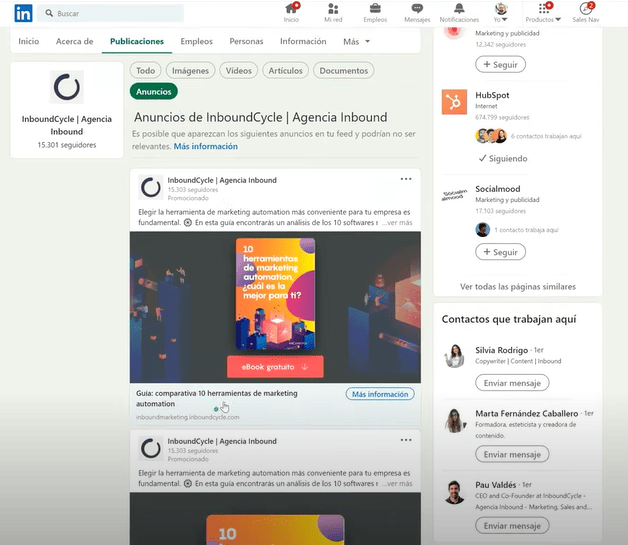628x545 pixels.
Task: Expand first ad text with ver más
Action: click(397, 223)
